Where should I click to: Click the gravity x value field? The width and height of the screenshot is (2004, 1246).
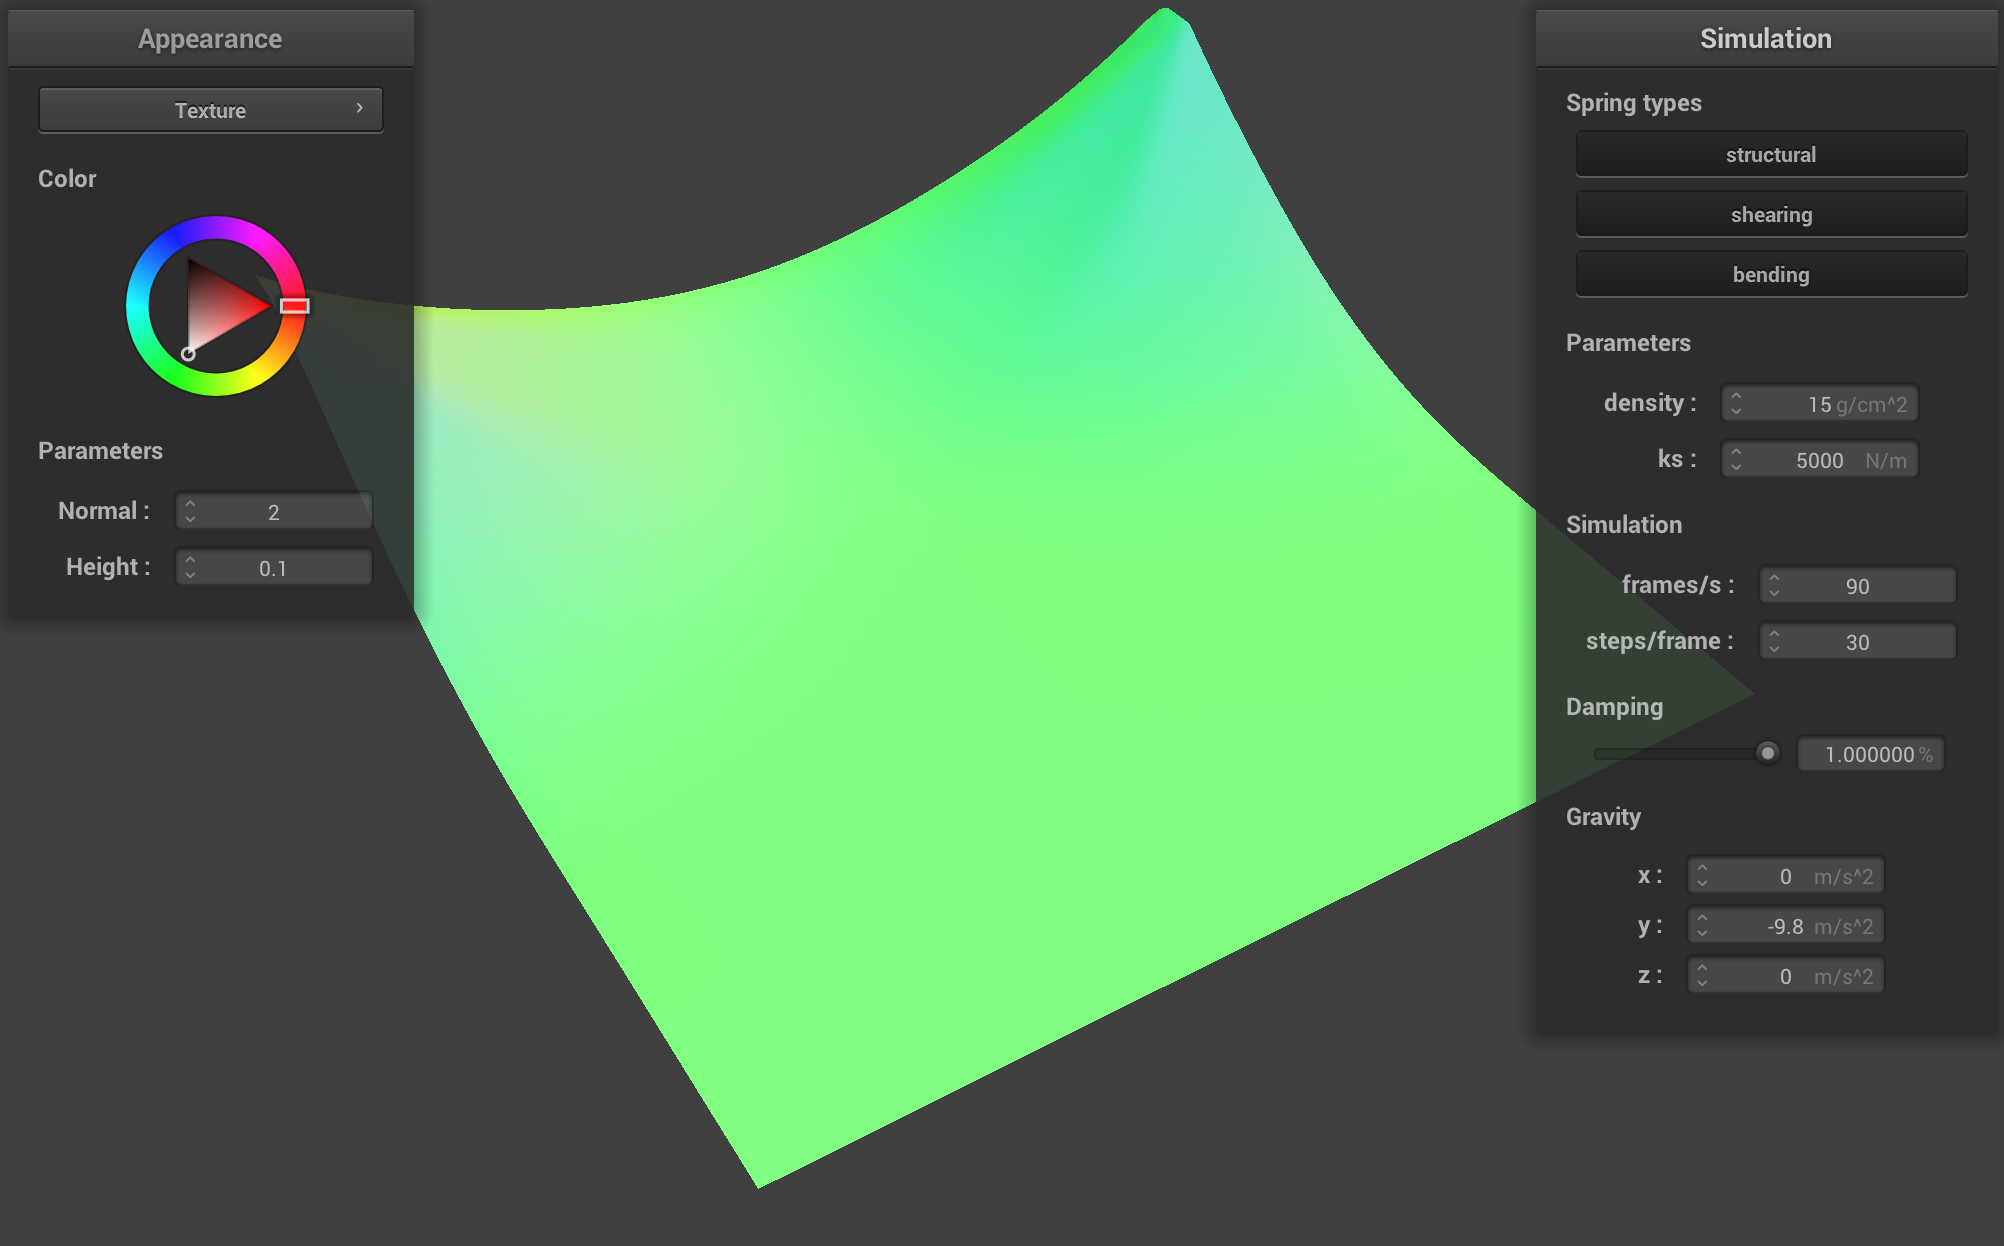pos(1786,875)
